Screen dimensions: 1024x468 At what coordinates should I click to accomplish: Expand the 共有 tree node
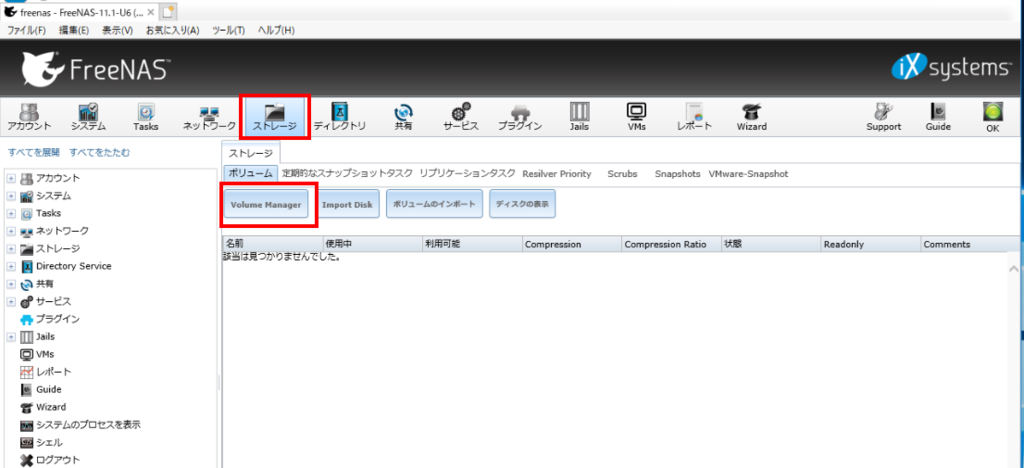click(x=11, y=284)
